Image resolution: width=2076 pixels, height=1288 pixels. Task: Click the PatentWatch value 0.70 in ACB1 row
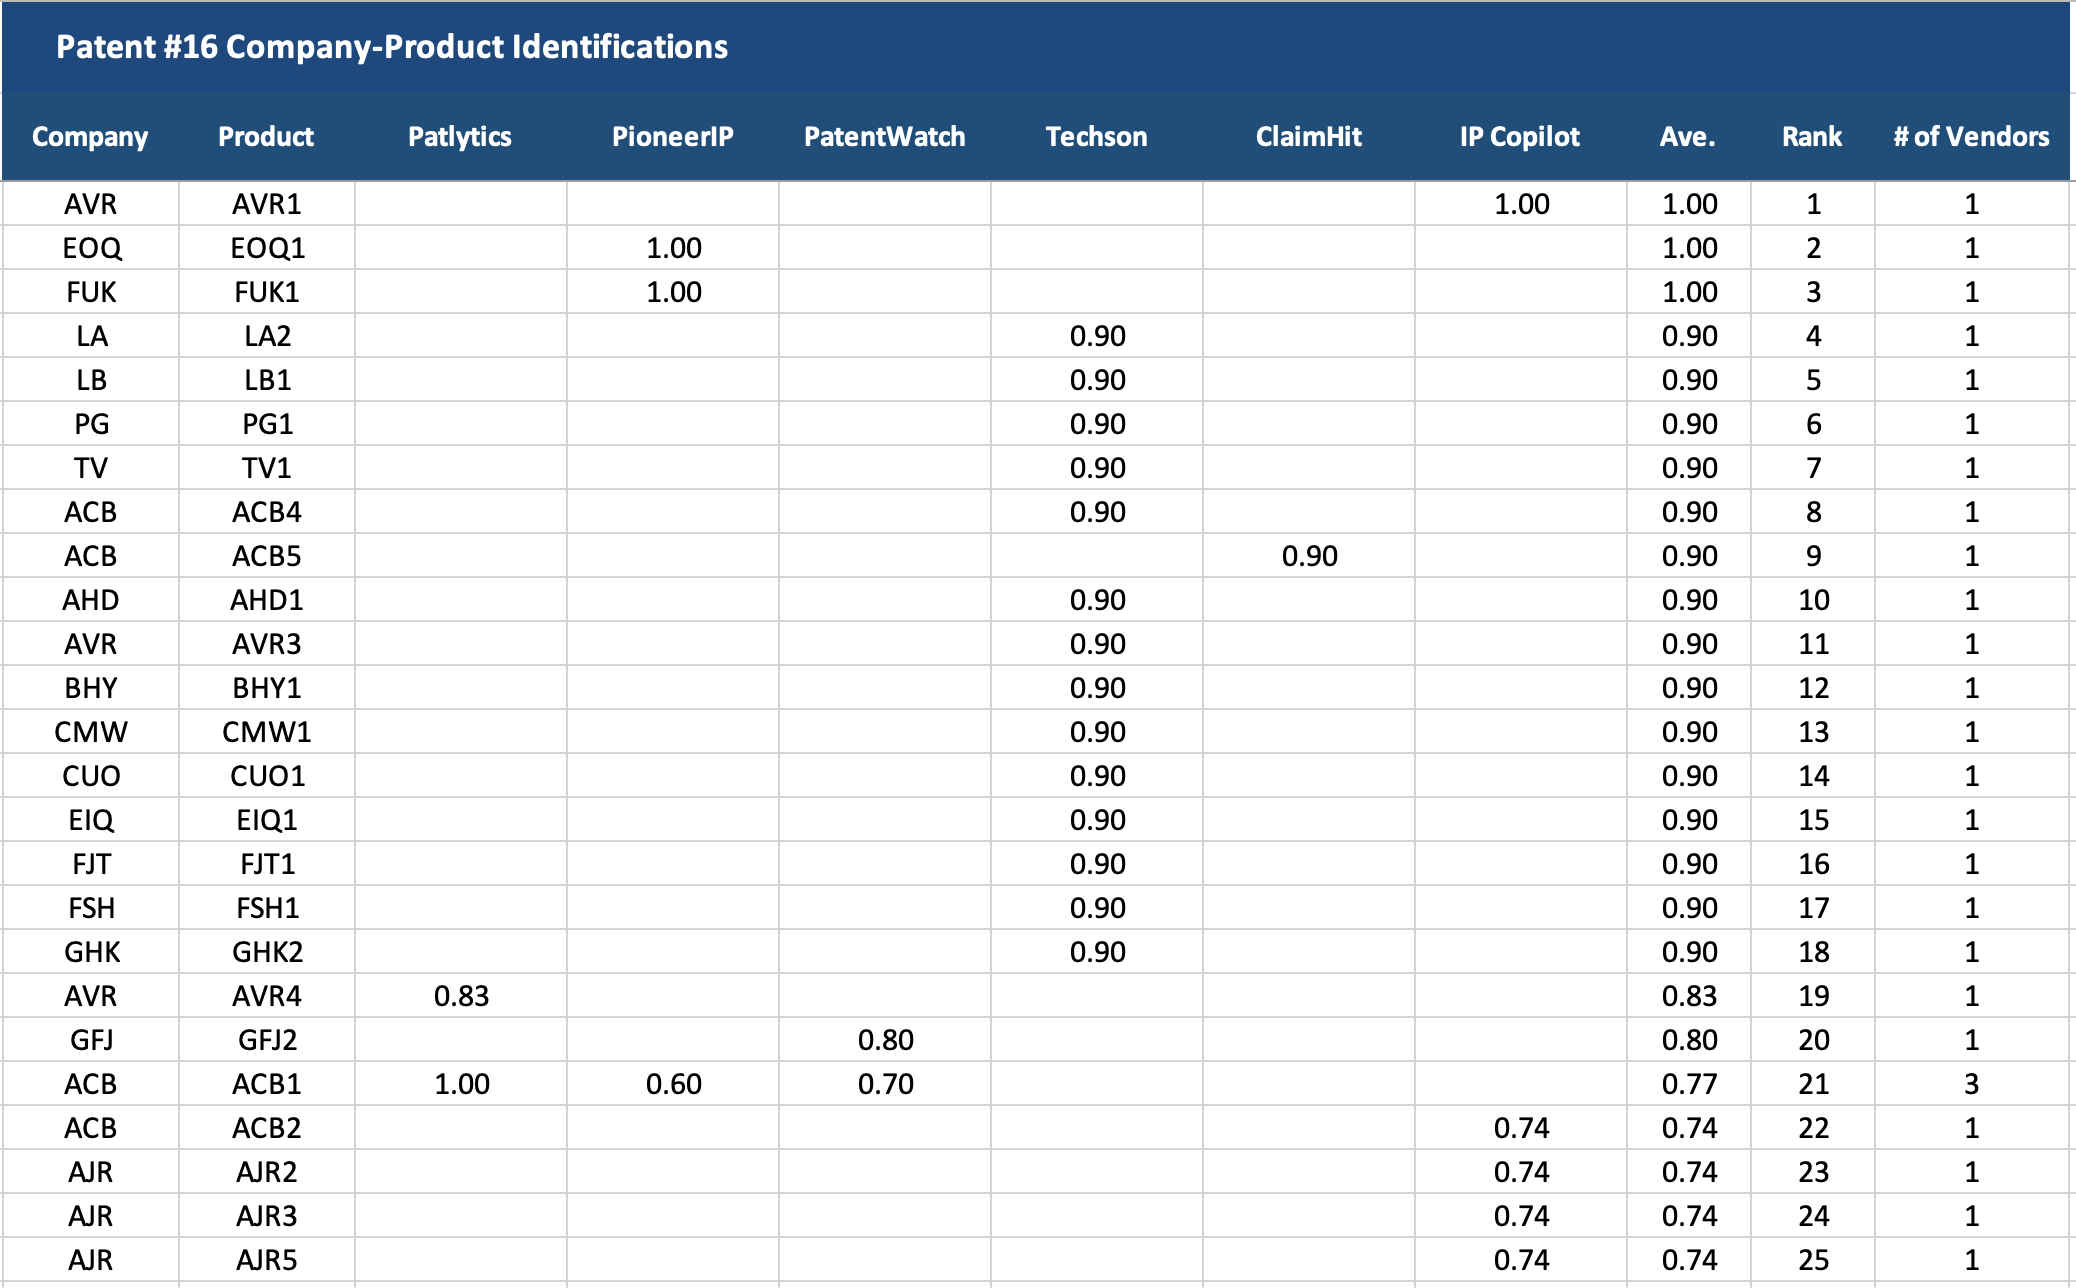[886, 1084]
